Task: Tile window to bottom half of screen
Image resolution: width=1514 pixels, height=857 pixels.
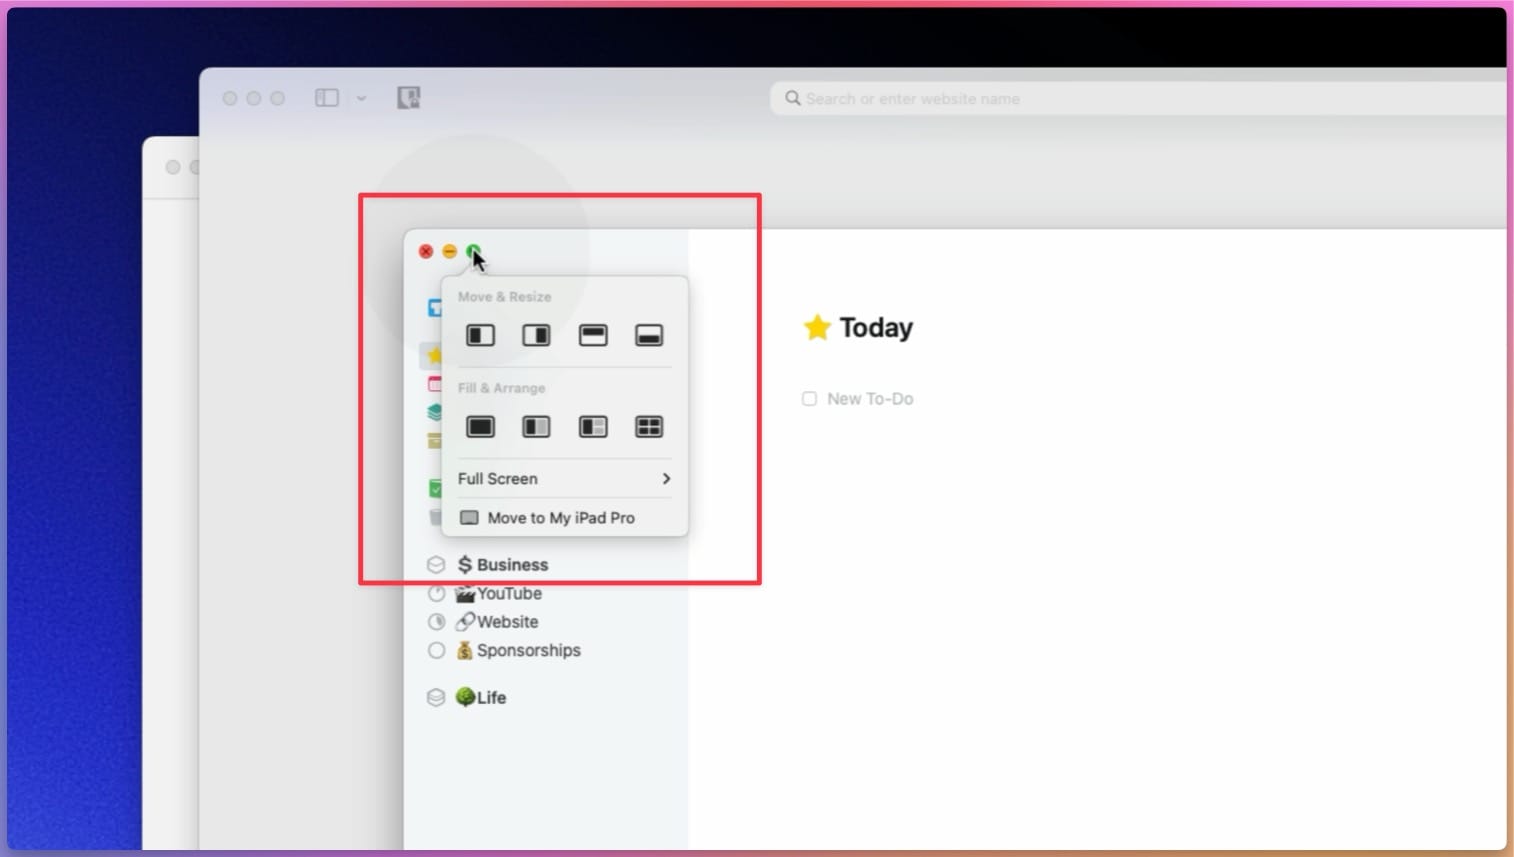Action: coord(648,335)
